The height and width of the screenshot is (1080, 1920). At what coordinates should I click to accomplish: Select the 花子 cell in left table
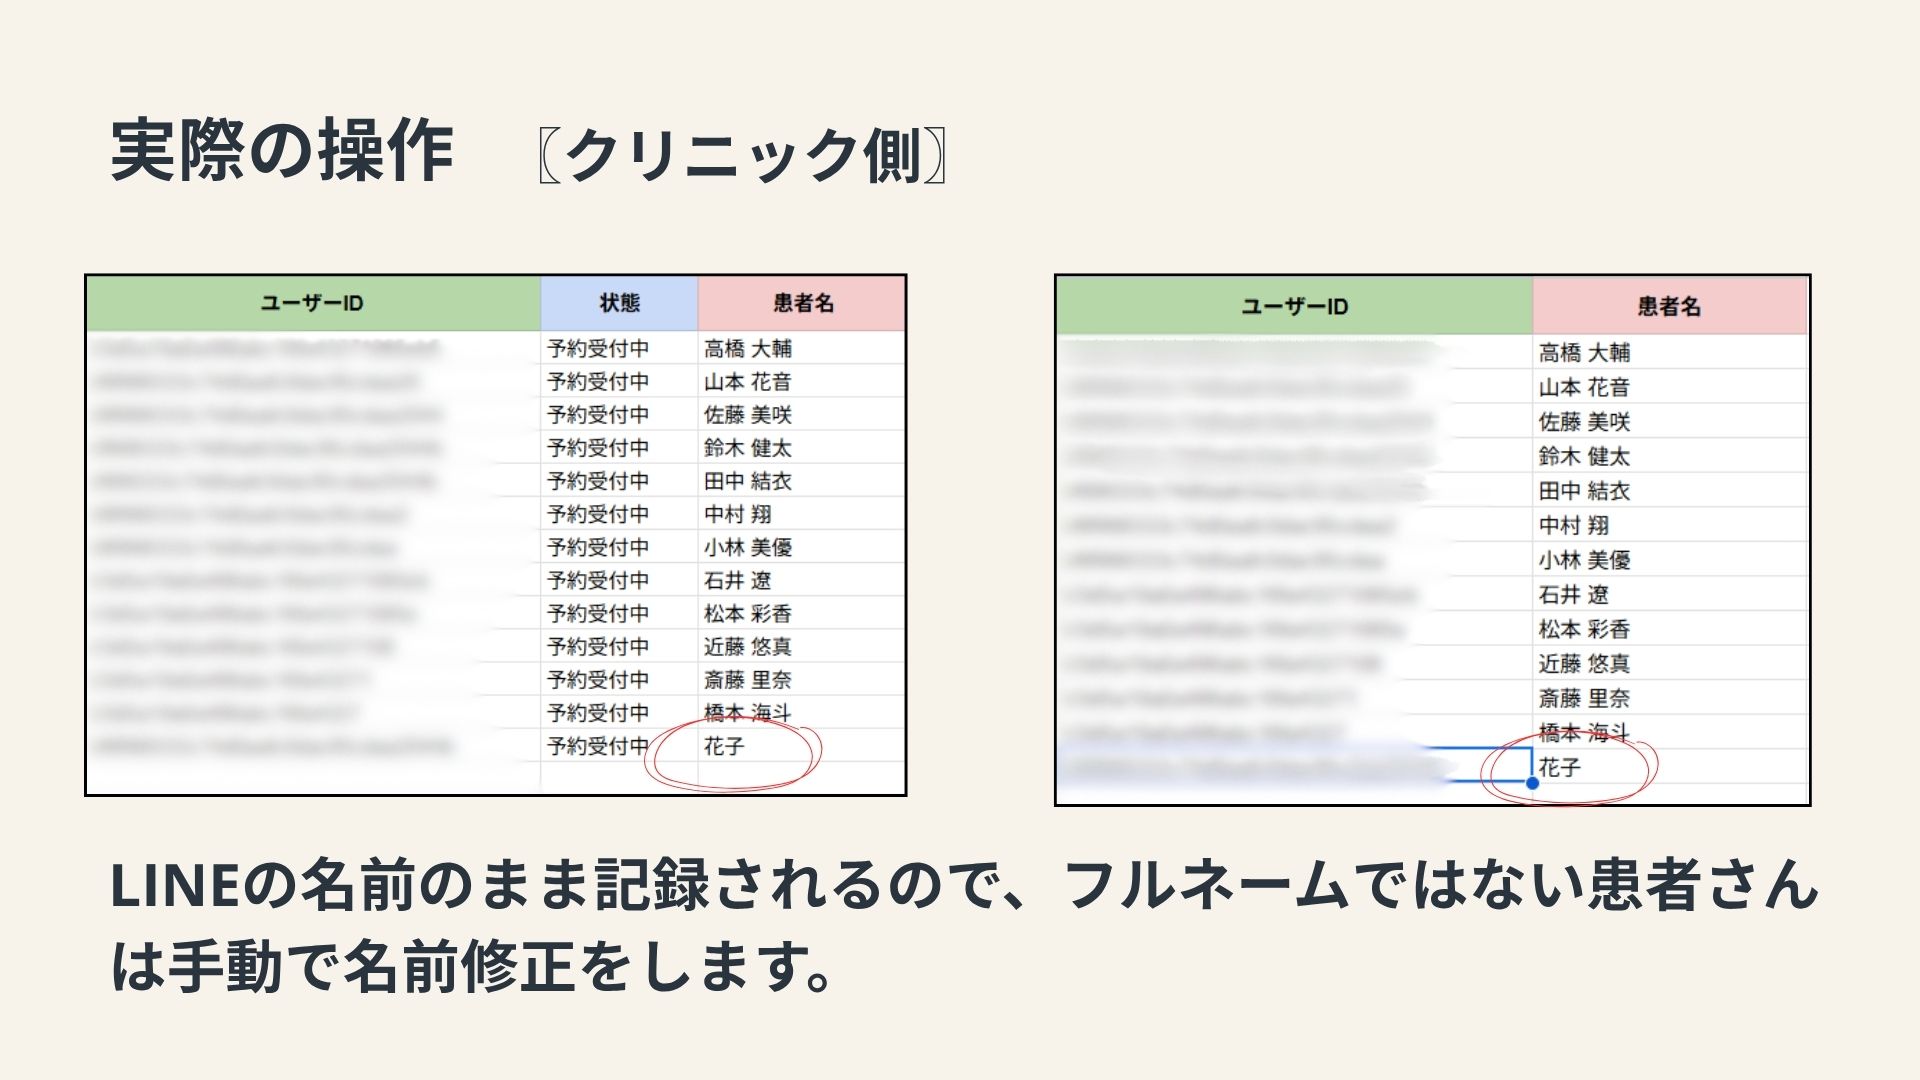tap(724, 746)
